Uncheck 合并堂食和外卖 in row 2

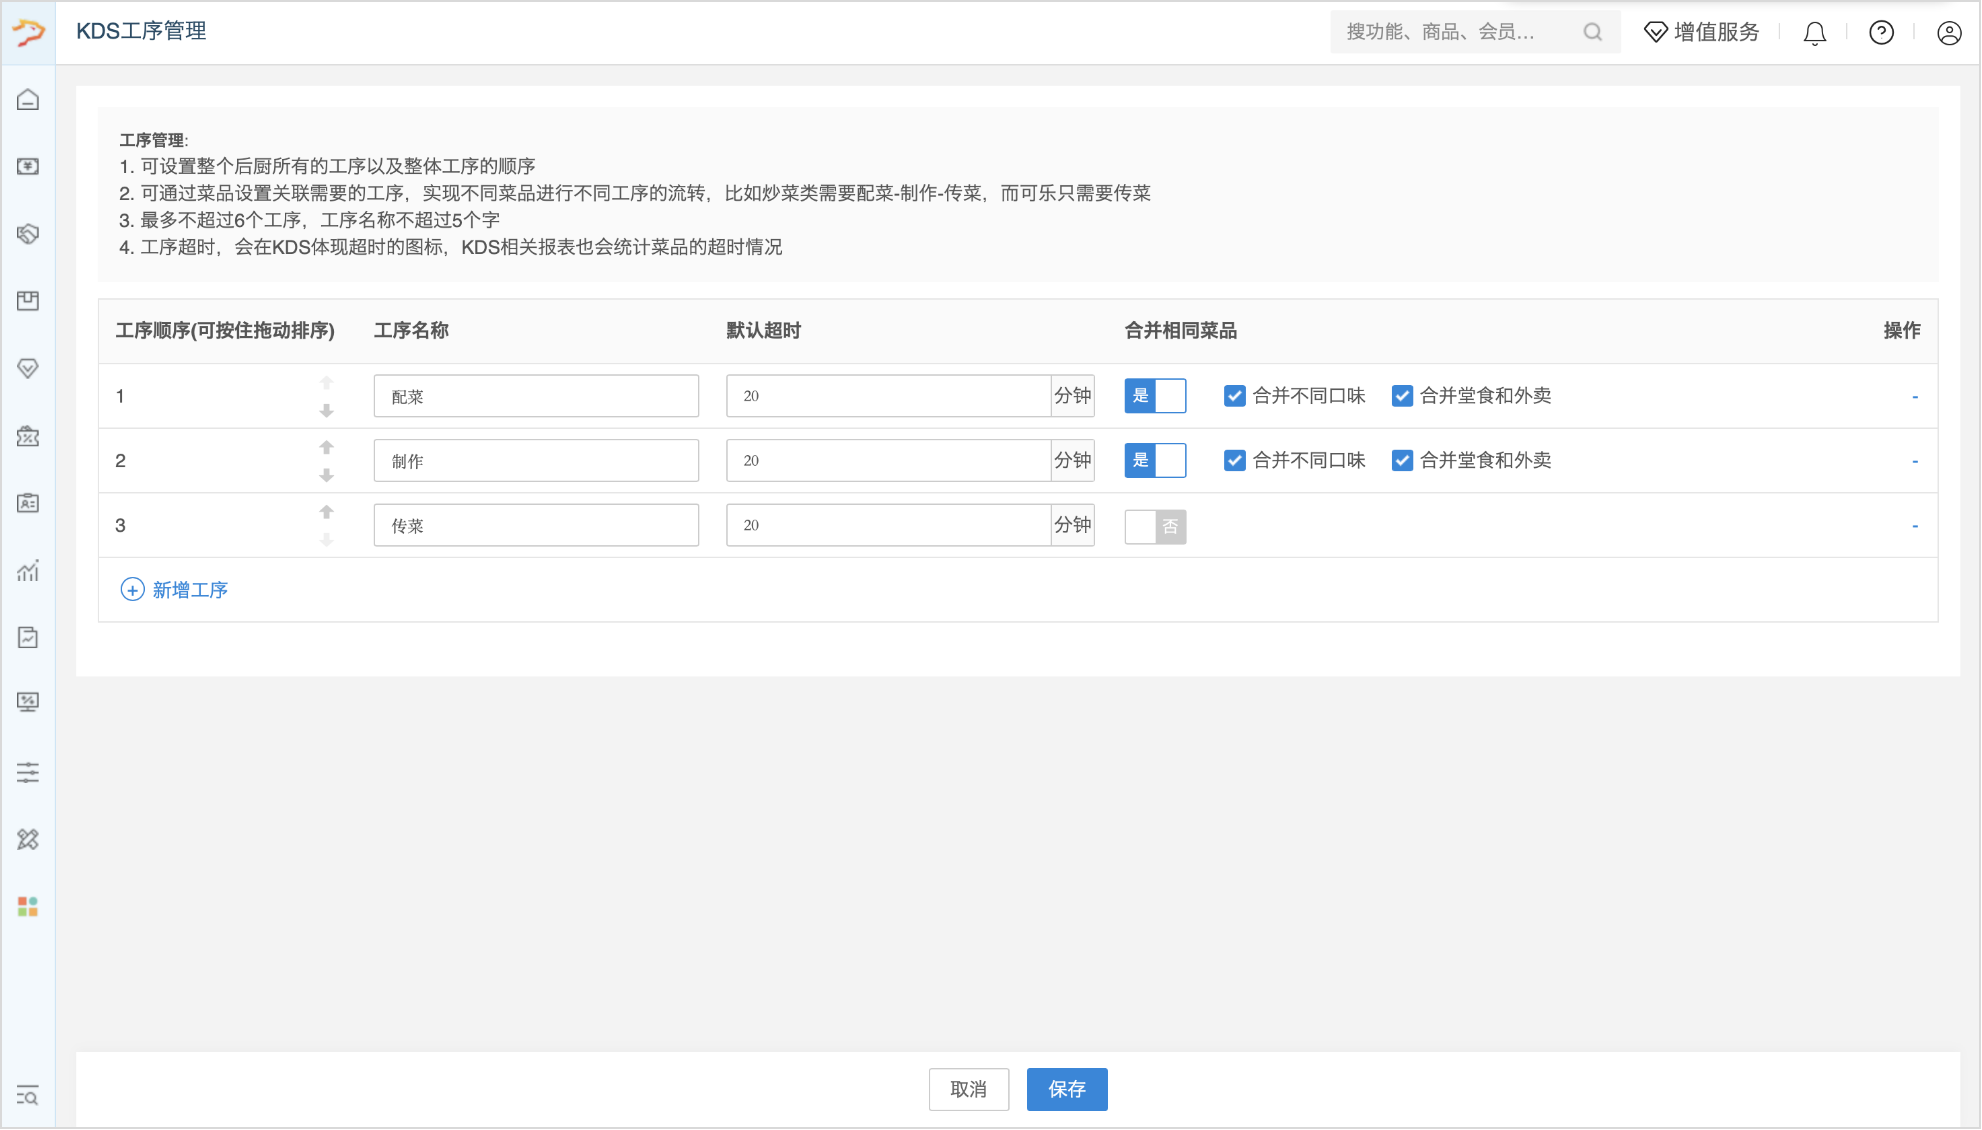coord(1402,460)
